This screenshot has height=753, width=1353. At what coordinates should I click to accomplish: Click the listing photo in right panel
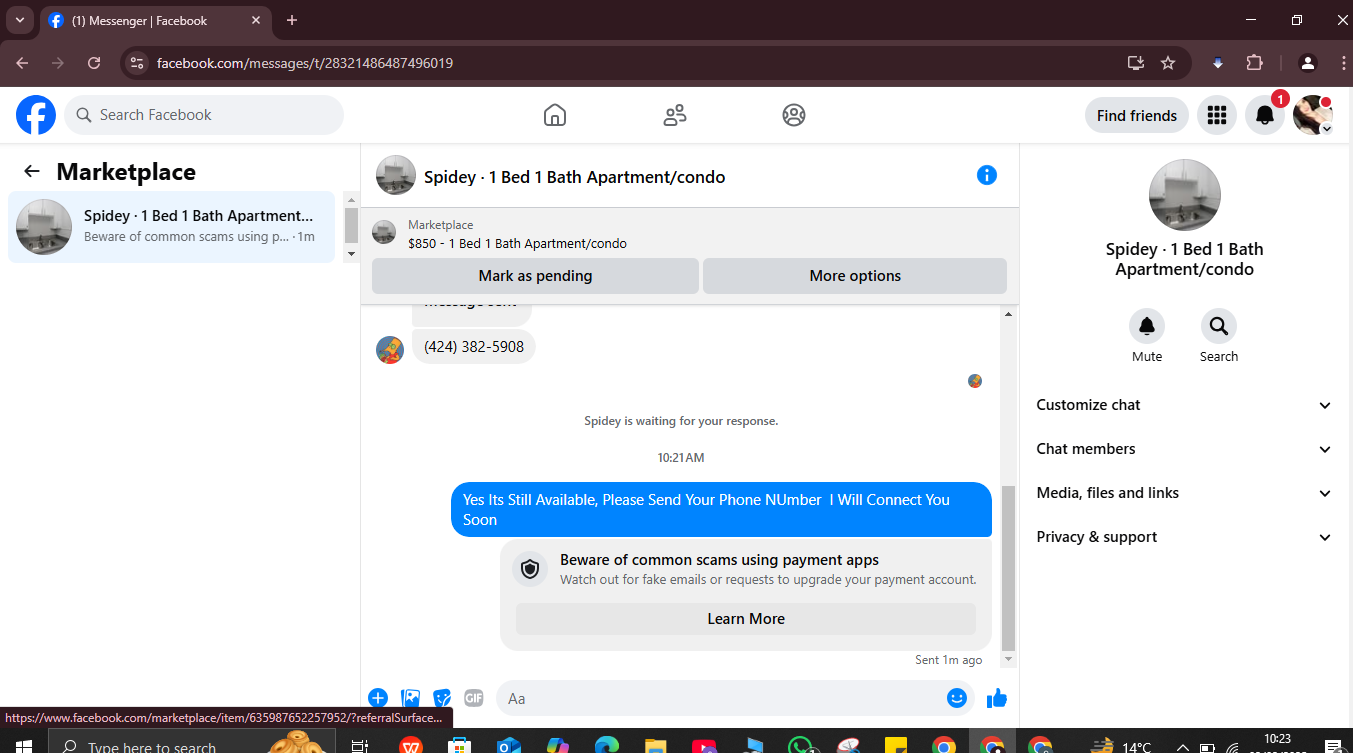pyautogui.click(x=1185, y=195)
